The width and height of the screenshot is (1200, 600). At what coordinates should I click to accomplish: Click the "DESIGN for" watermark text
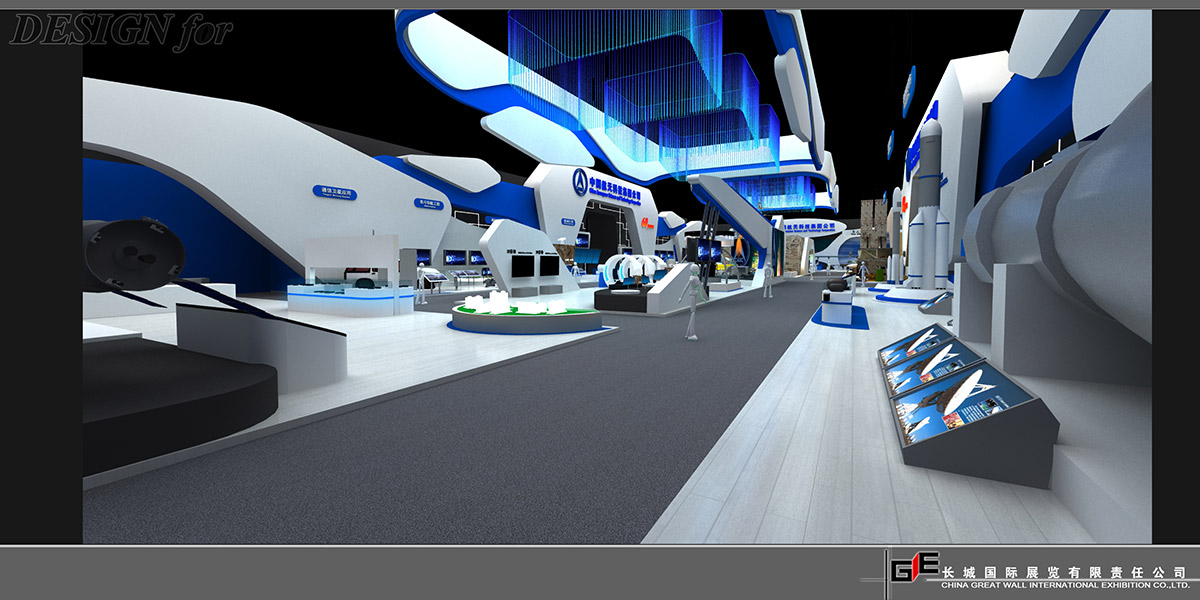point(120,30)
